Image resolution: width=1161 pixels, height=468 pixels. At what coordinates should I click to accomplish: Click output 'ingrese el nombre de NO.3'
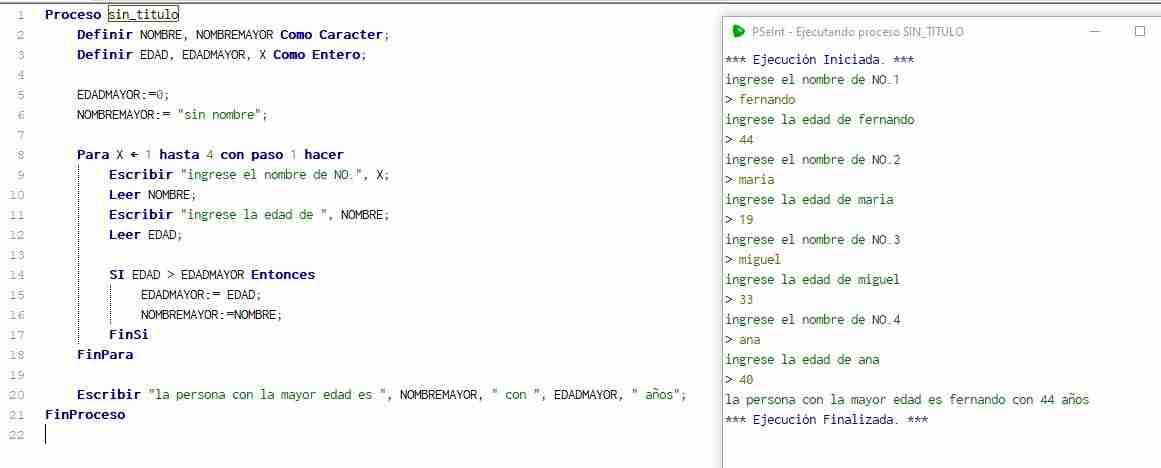(x=813, y=240)
